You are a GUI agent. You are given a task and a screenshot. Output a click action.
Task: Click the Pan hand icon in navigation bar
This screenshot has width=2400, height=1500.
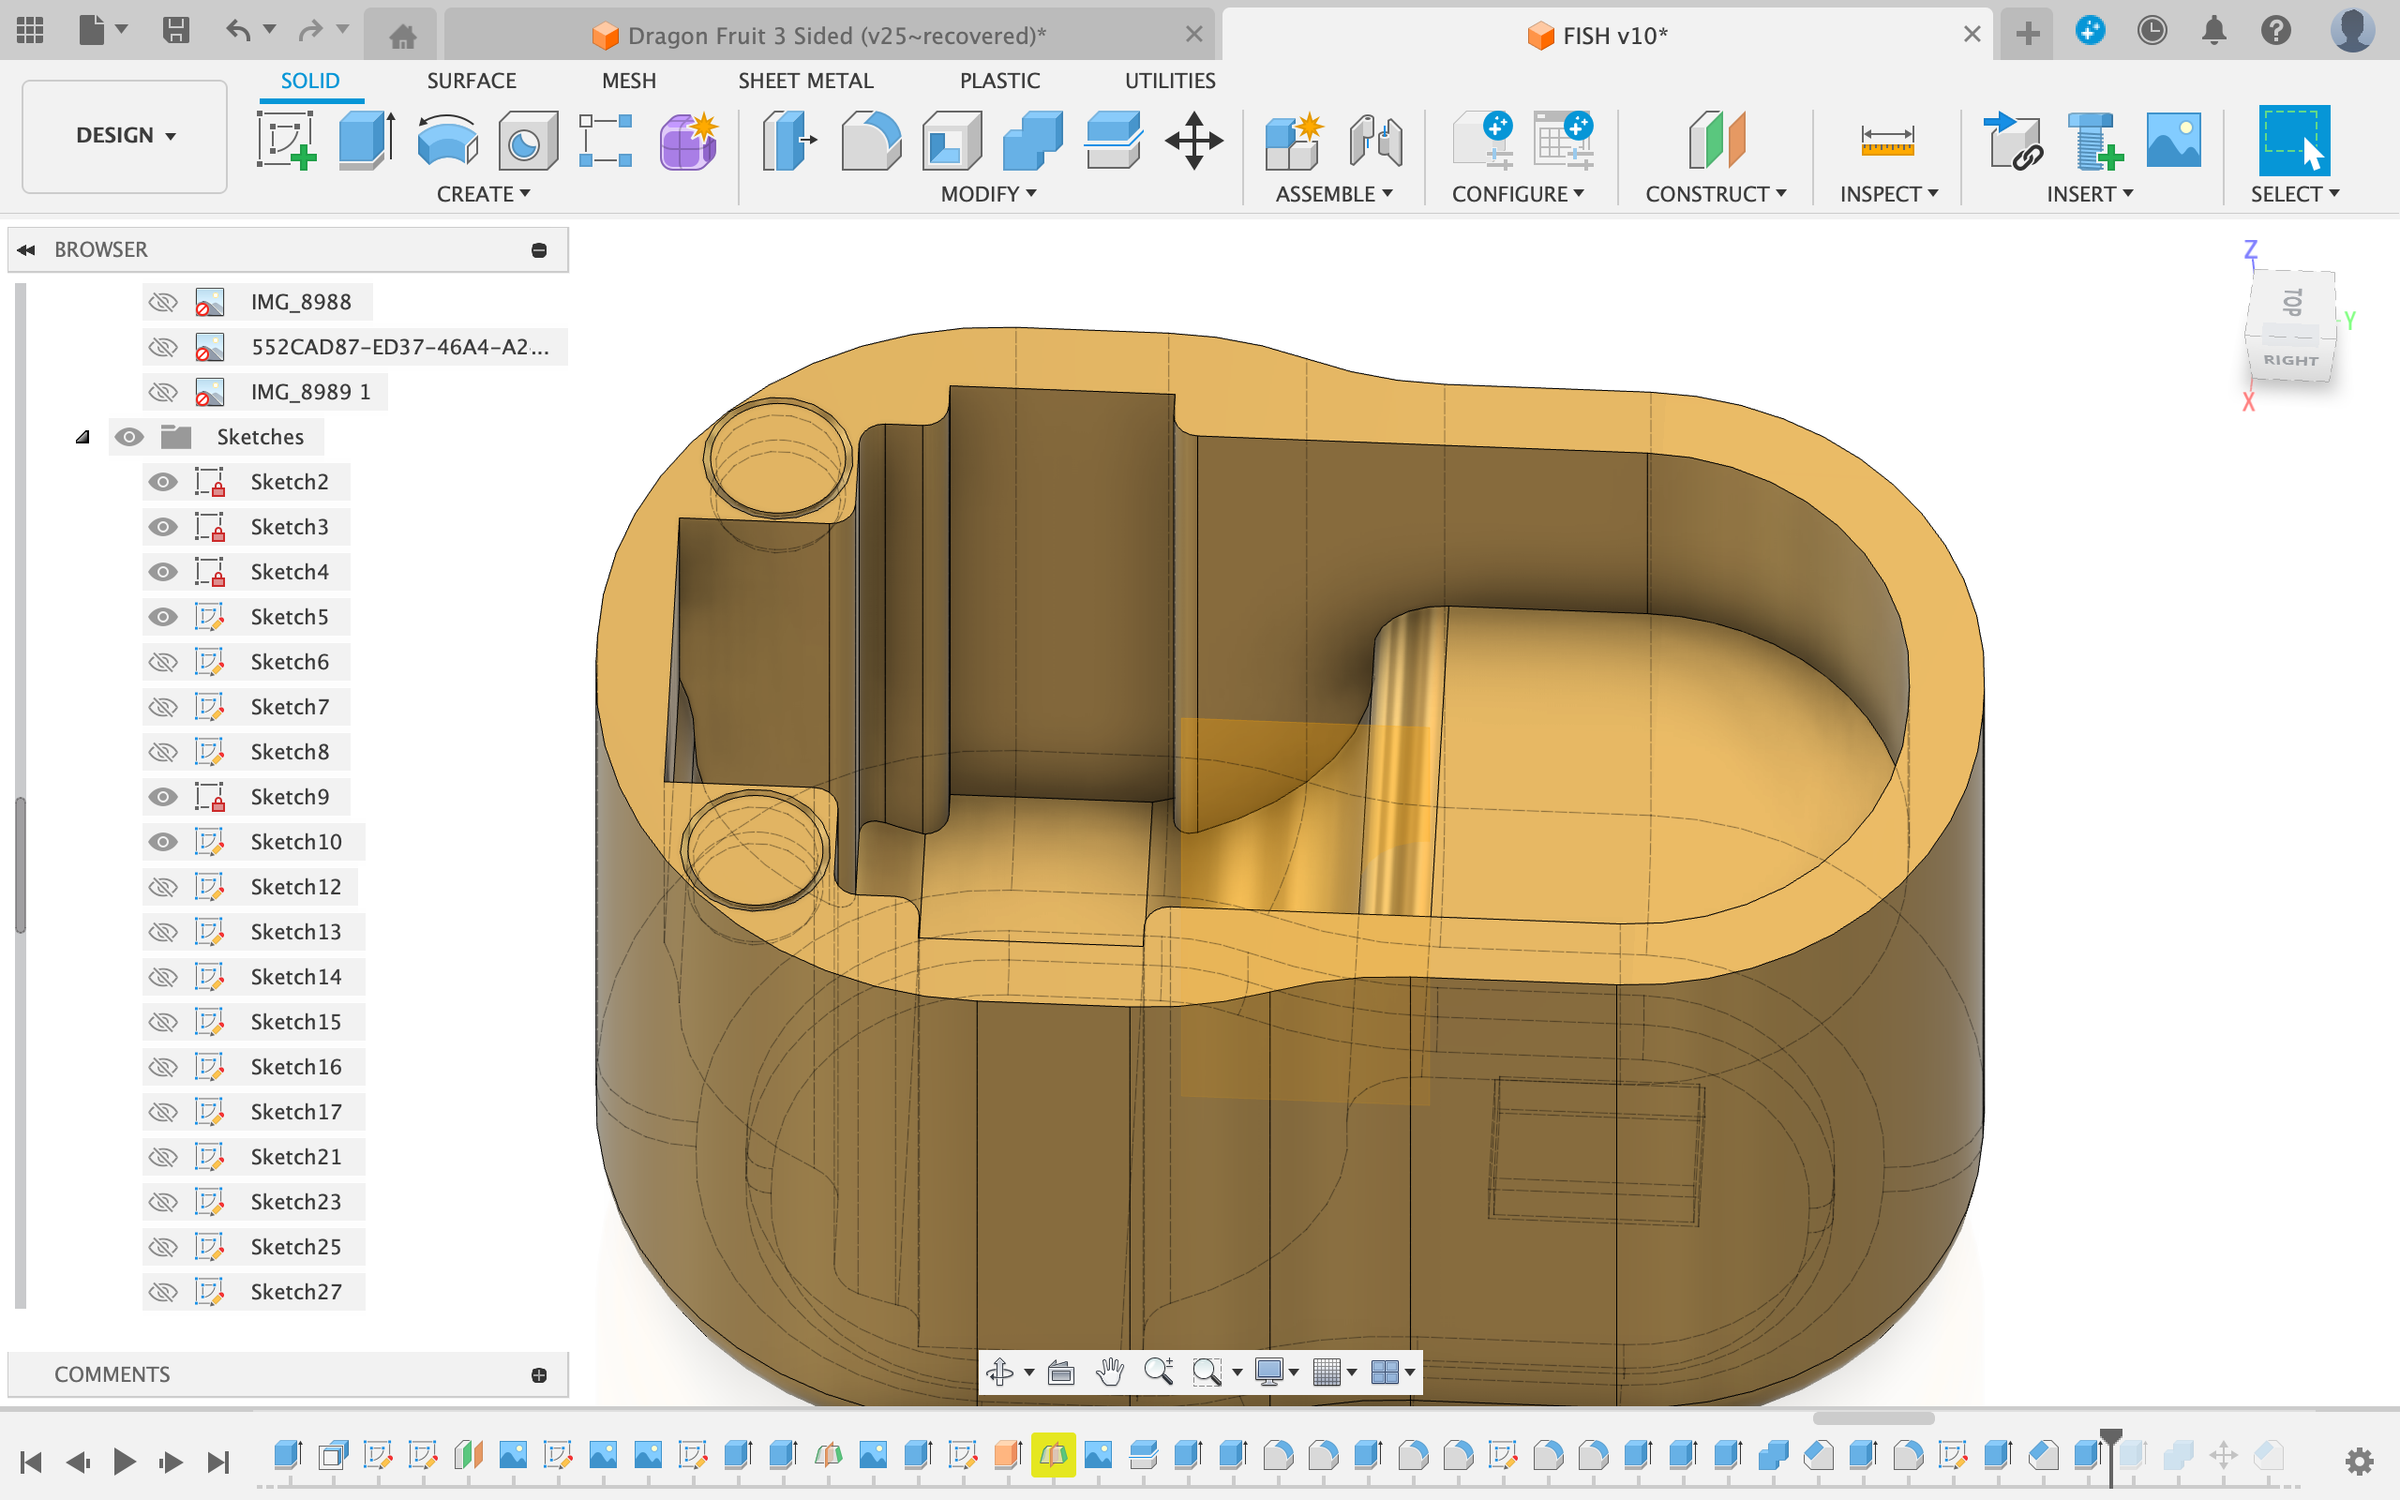pyautogui.click(x=1109, y=1372)
